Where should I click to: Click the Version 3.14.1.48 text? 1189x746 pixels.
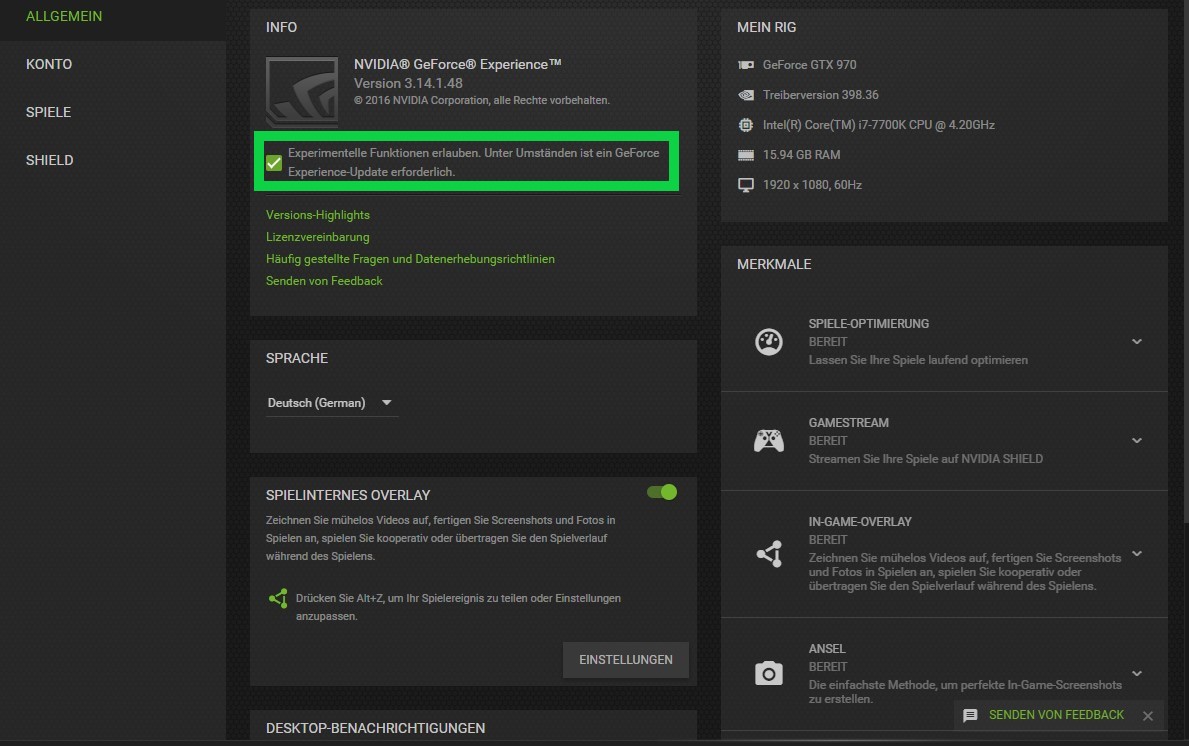click(x=408, y=83)
